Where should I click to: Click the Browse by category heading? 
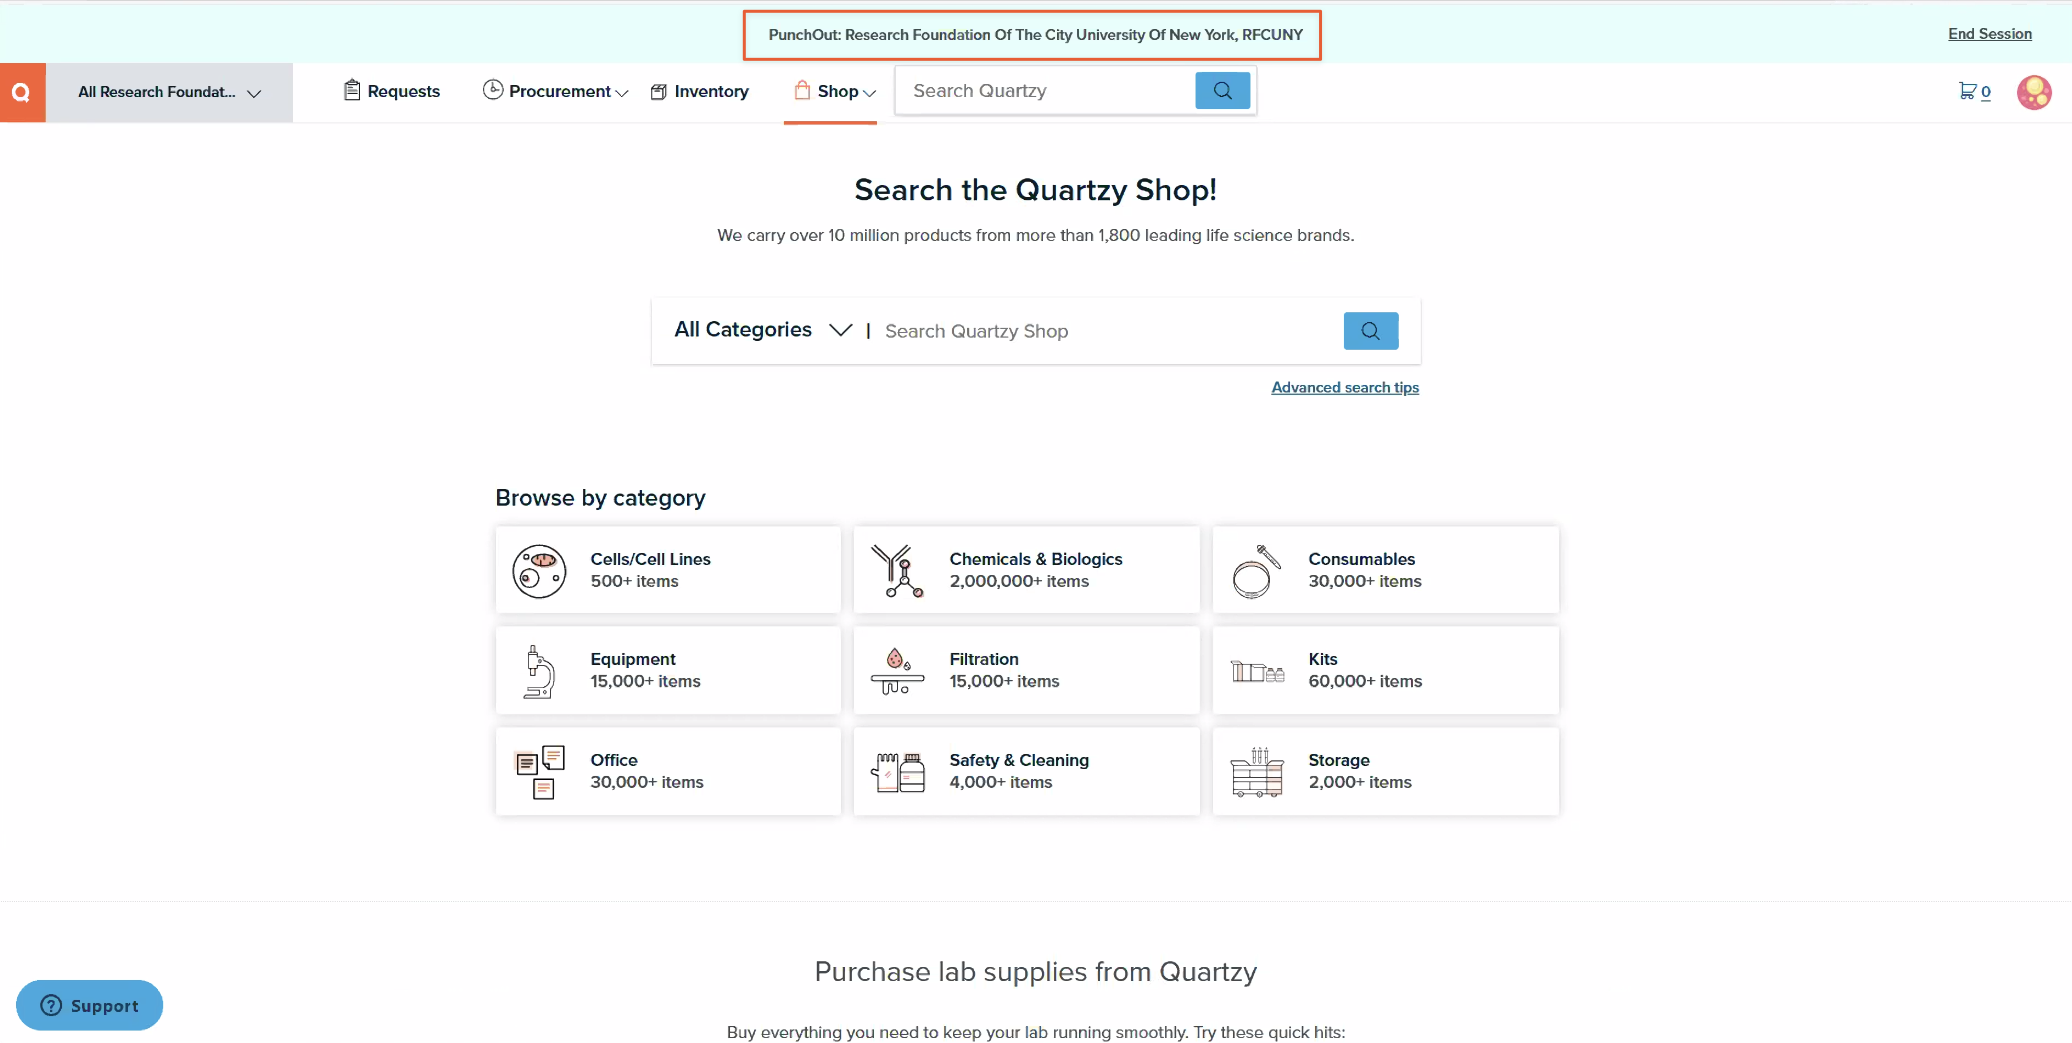[x=600, y=498]
